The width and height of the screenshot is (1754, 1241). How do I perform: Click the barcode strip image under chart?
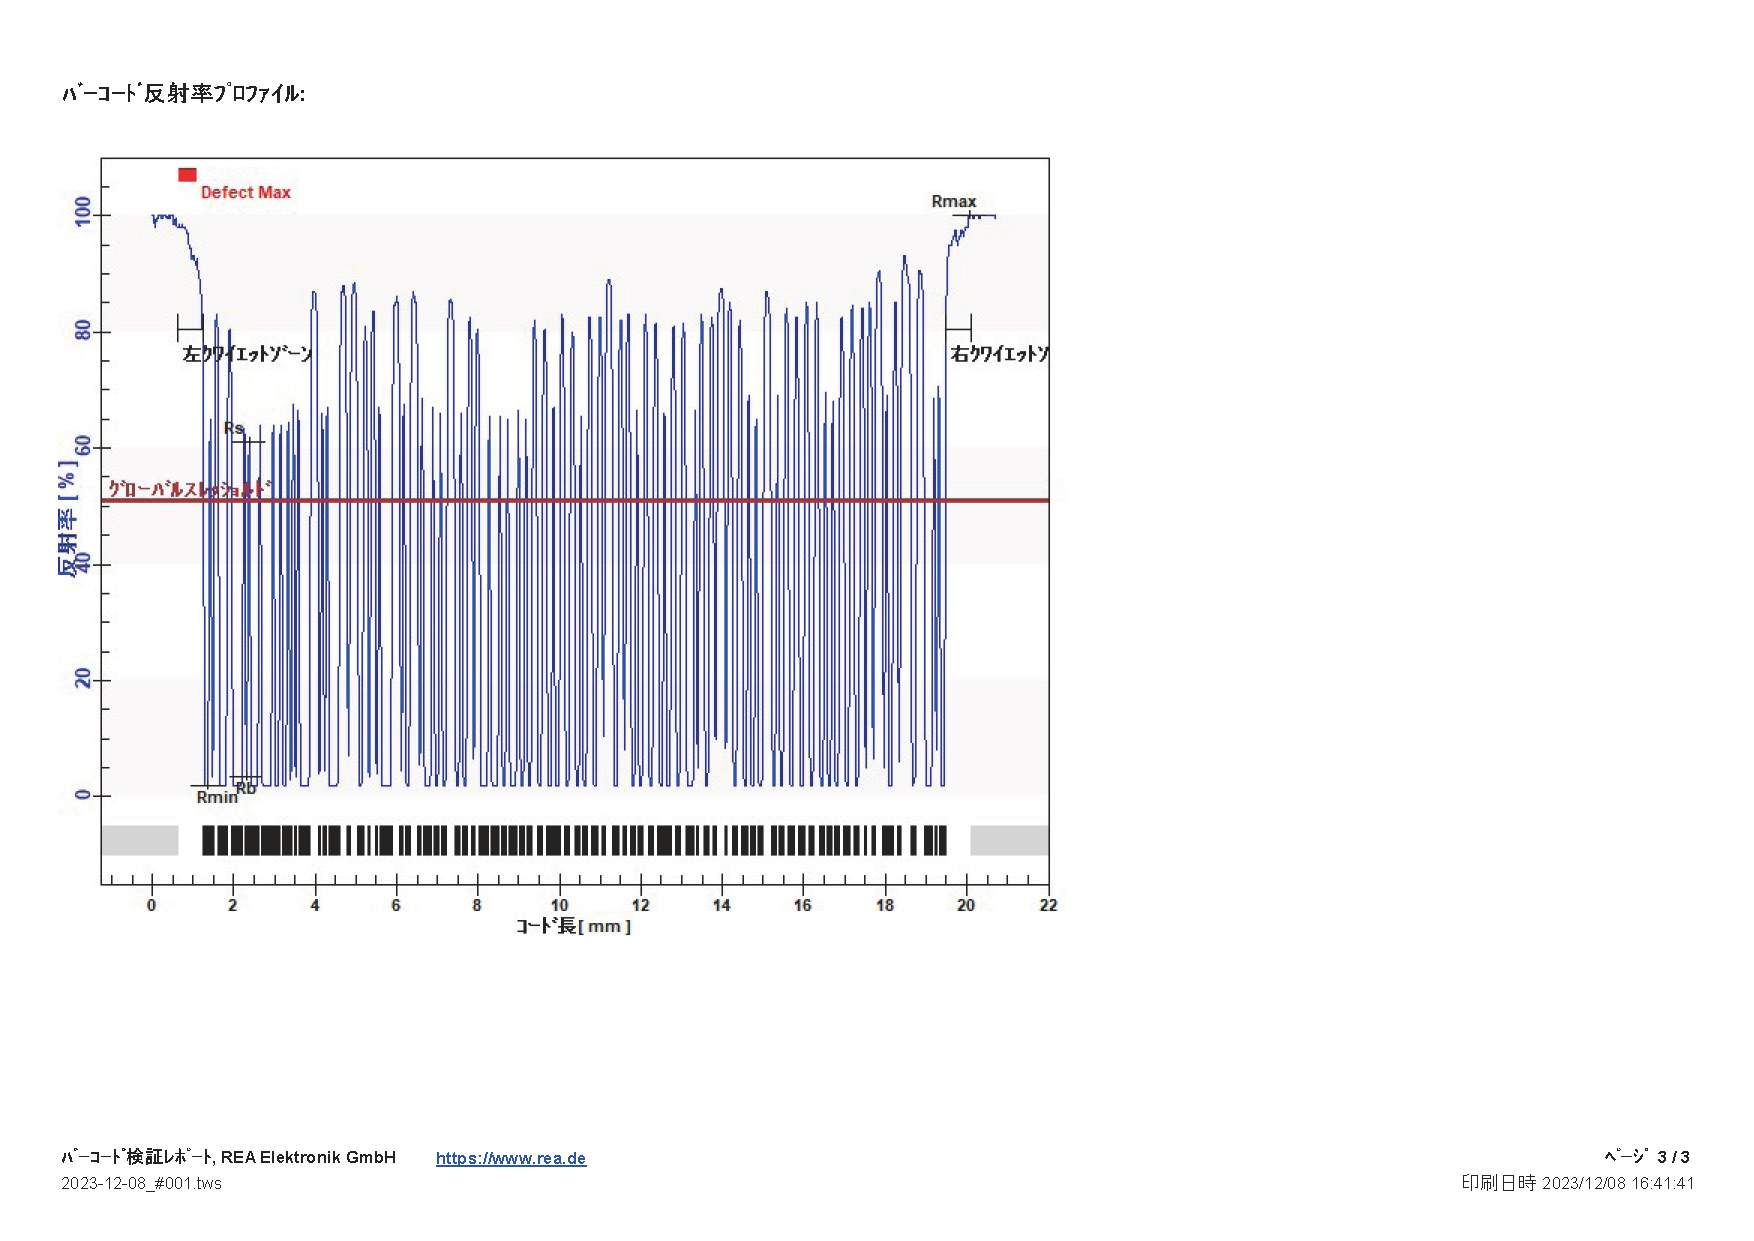pos(574,840)
